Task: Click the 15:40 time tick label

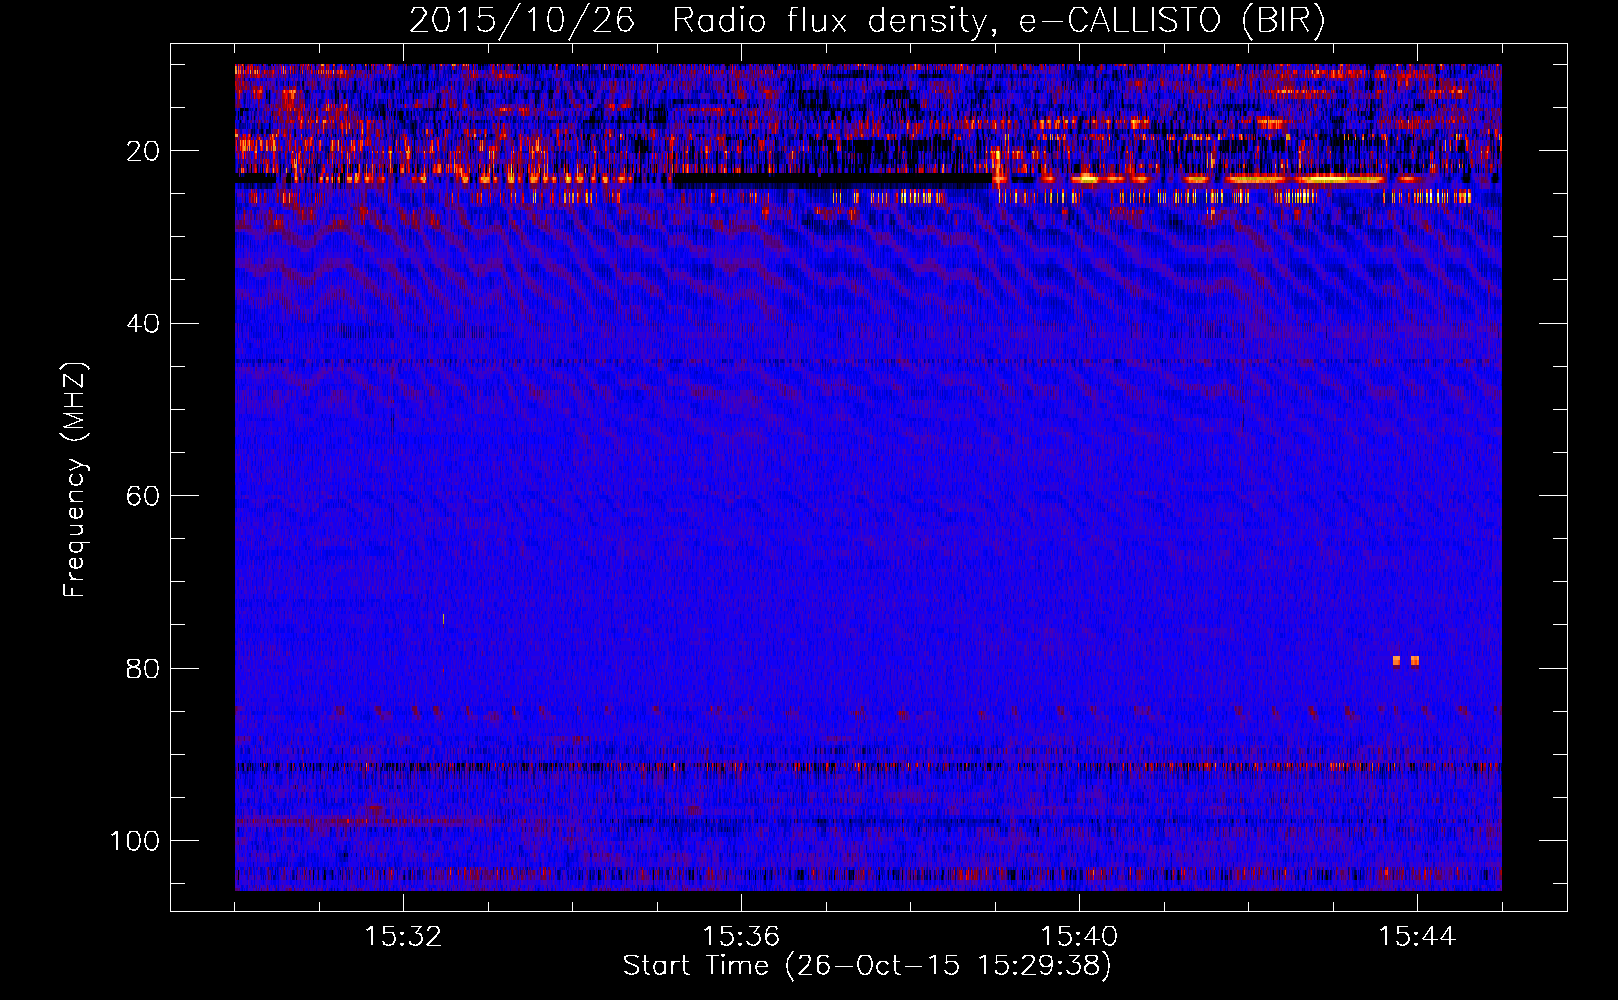Action: coord(1079,937)
